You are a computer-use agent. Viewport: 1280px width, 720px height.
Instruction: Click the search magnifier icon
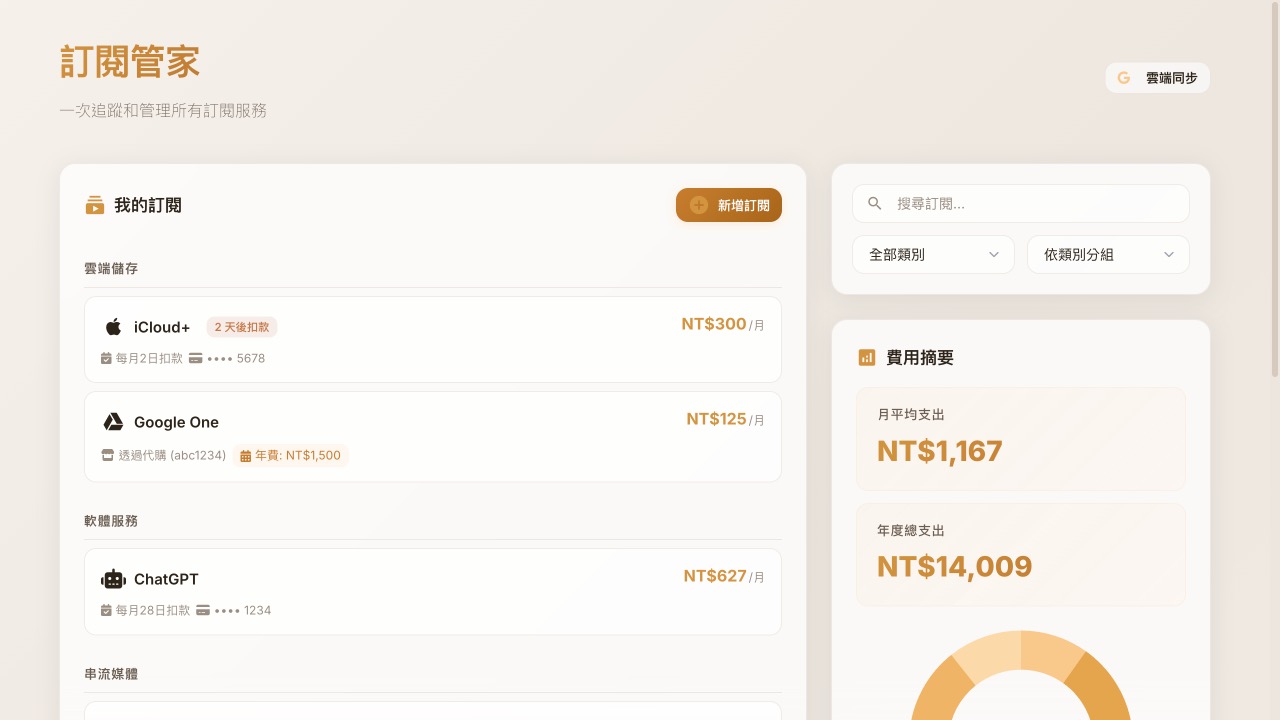pos(875,203)
